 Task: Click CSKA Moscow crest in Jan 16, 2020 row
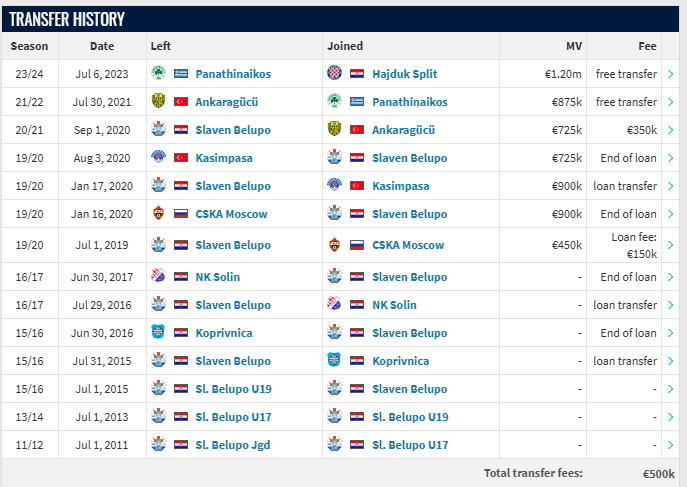(x=158, y=213)
